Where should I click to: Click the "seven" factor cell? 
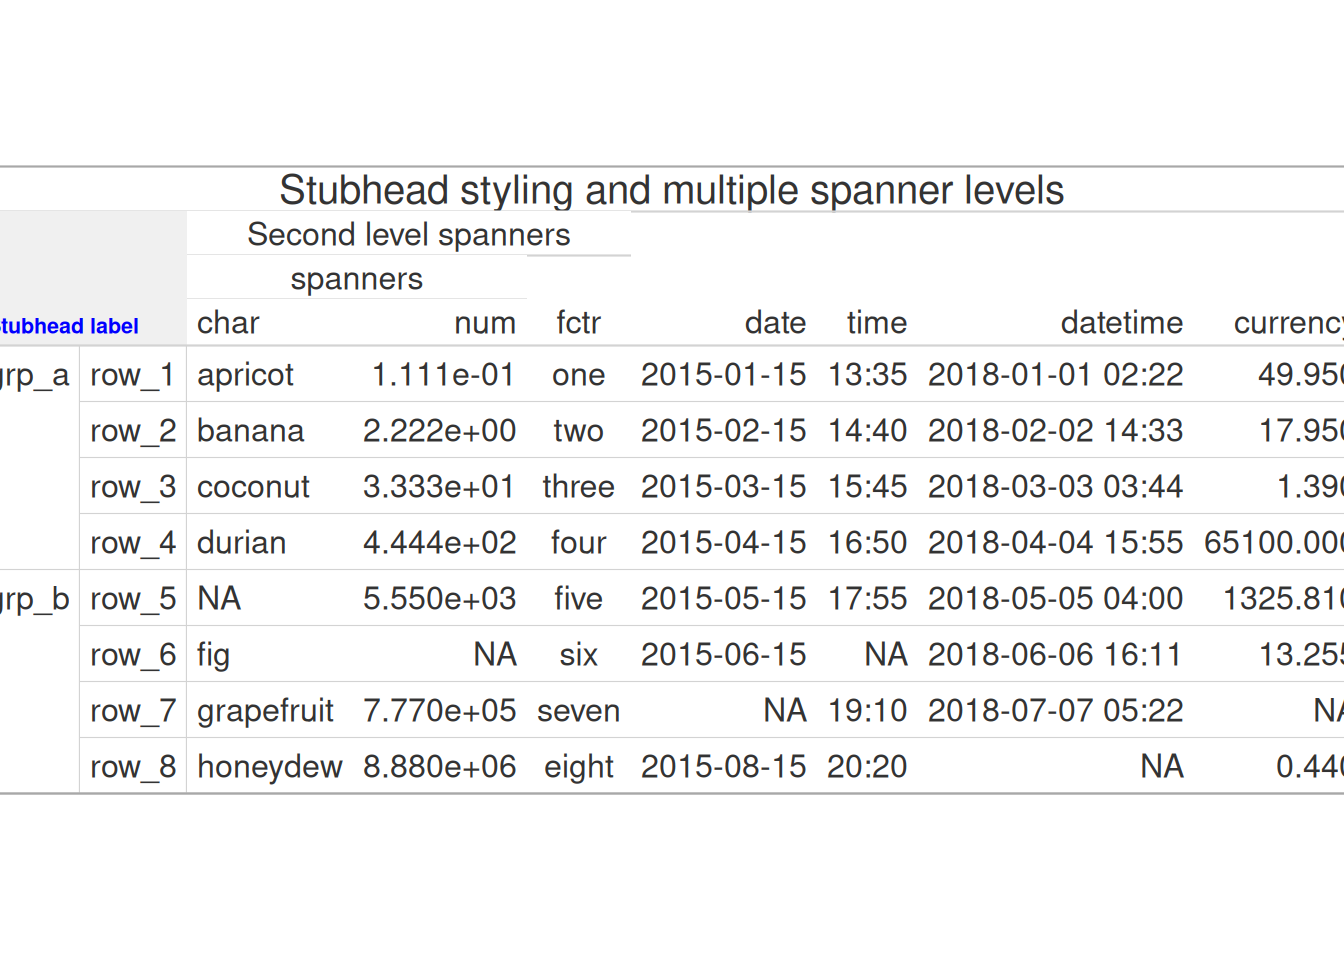tap(578, 711)
